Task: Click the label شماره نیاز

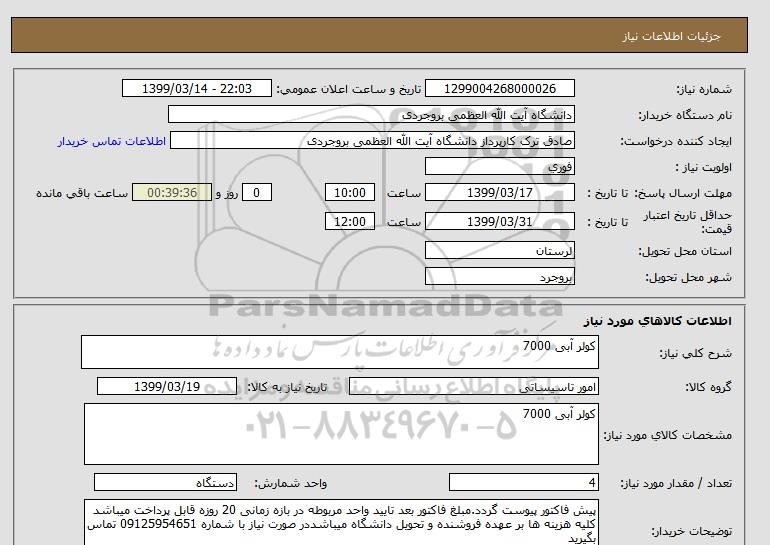Action: 704,89
